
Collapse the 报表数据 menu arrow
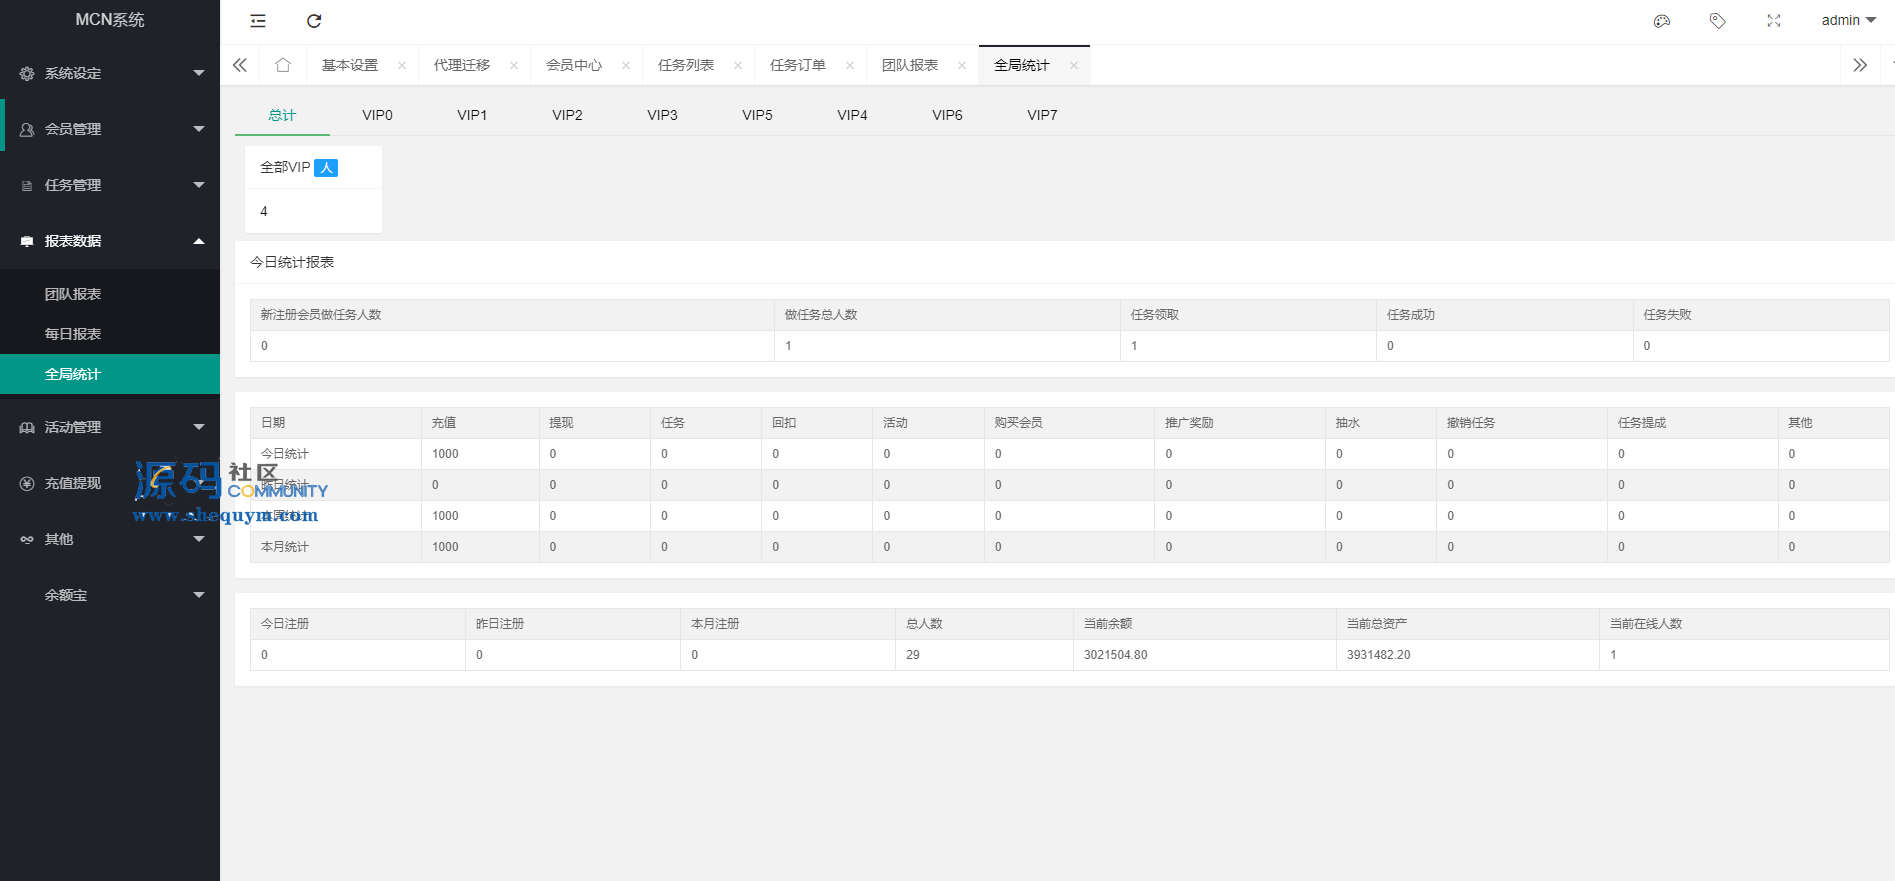[x=199, y=241]
